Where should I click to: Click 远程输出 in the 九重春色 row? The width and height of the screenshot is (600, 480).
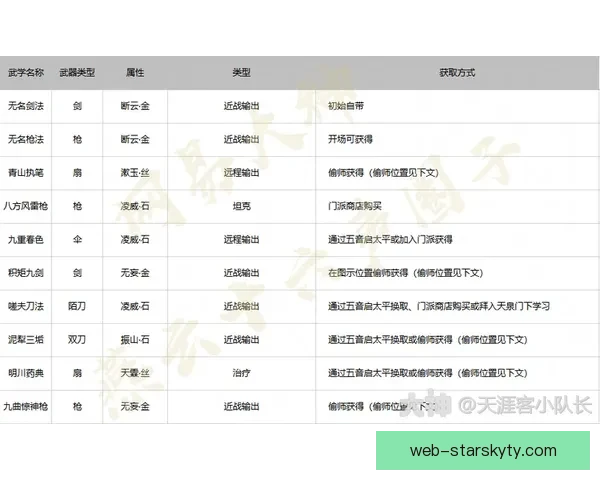pos(241,240)
